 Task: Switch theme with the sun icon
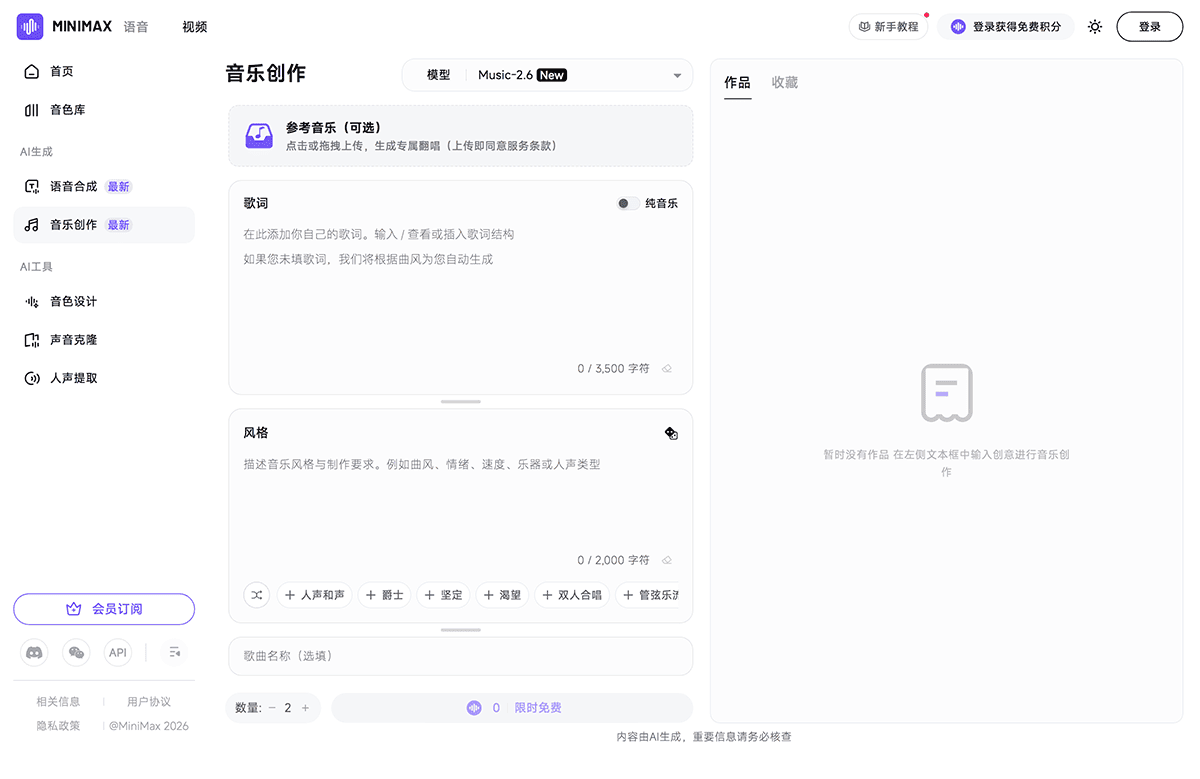coord(1095,27)
